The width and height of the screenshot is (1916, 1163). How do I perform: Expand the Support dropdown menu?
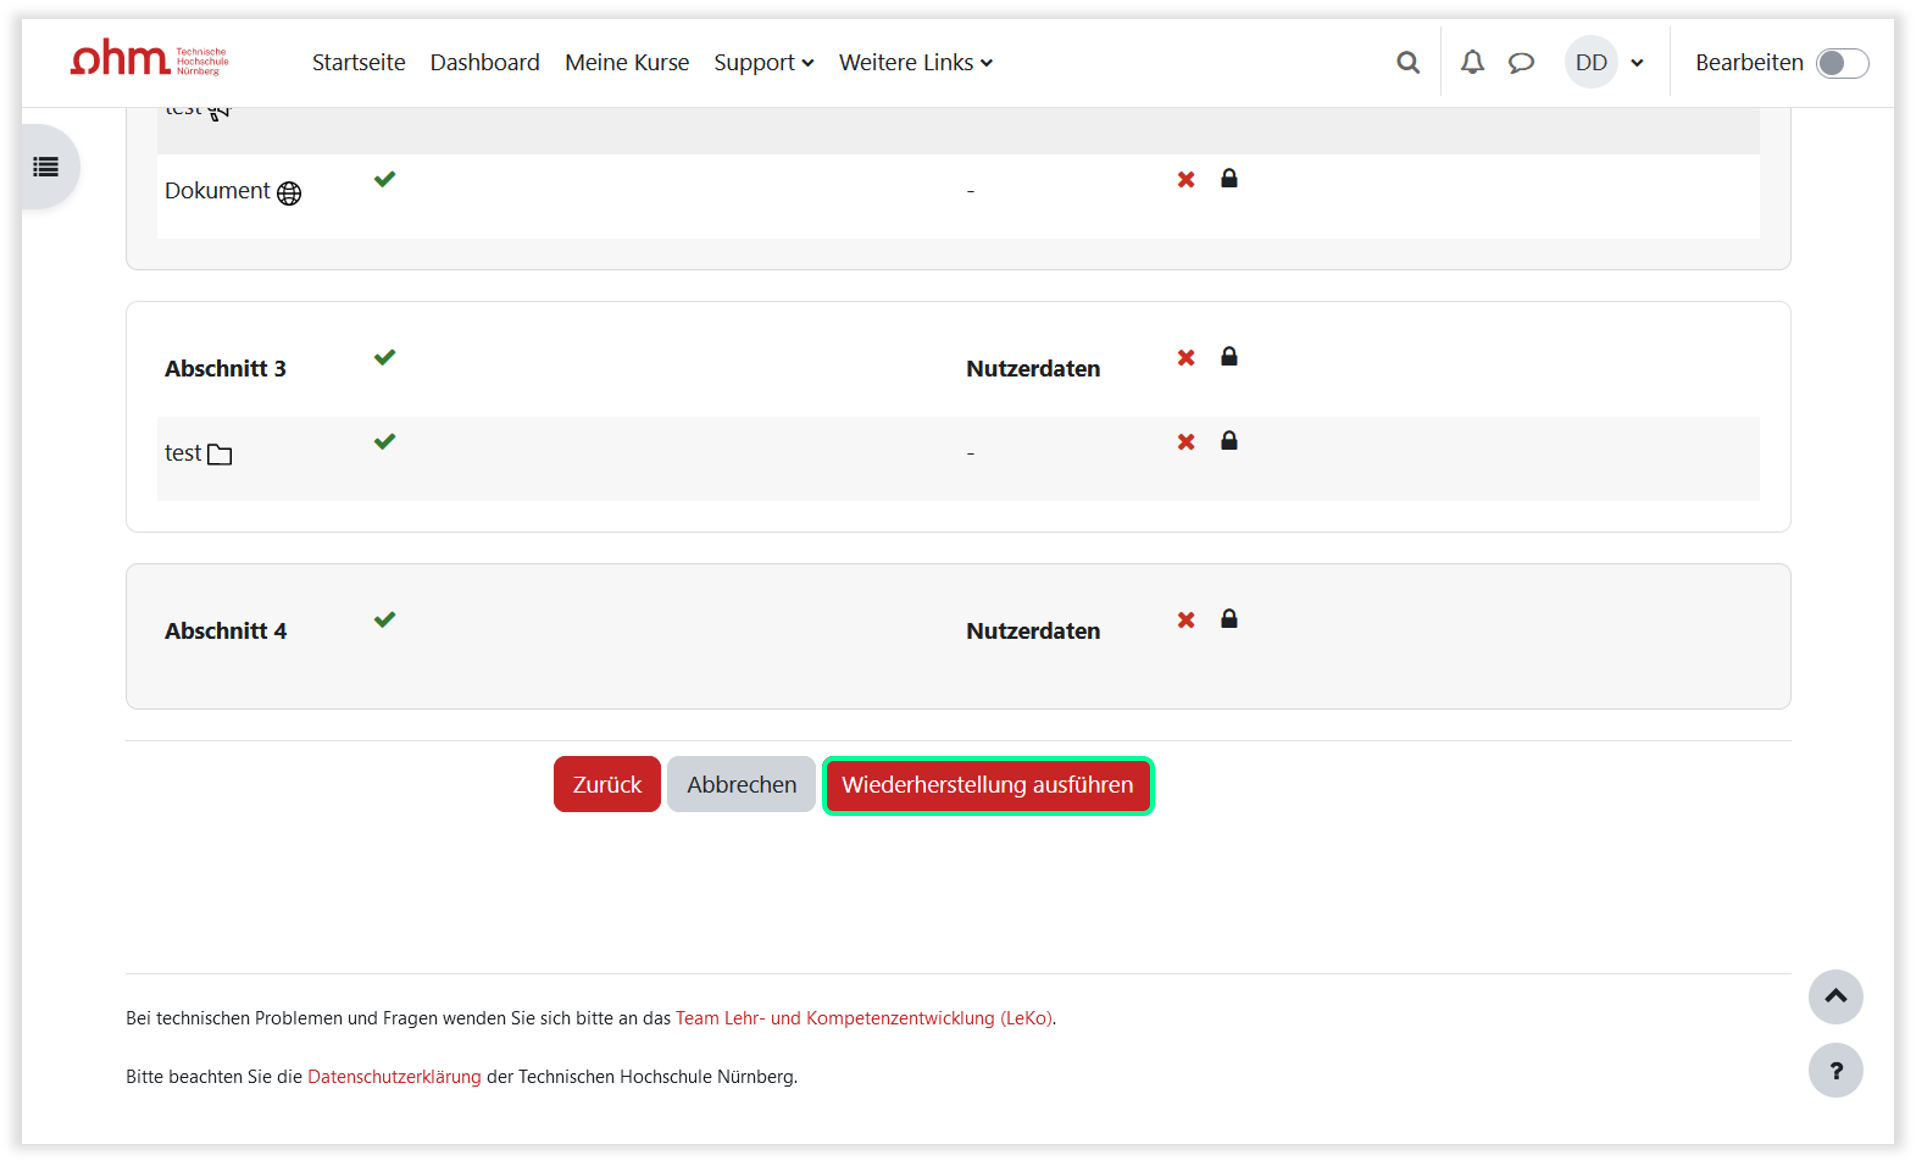point(763,63)
